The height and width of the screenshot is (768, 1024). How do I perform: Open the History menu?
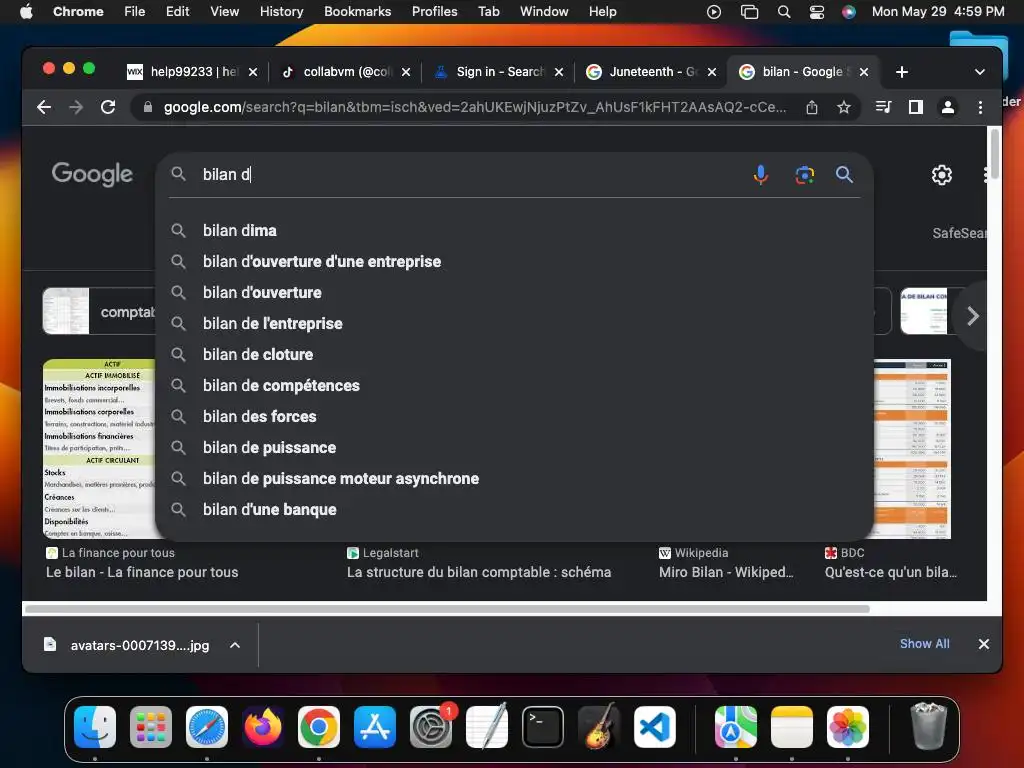pyautogui.click(x=281, y=11)
